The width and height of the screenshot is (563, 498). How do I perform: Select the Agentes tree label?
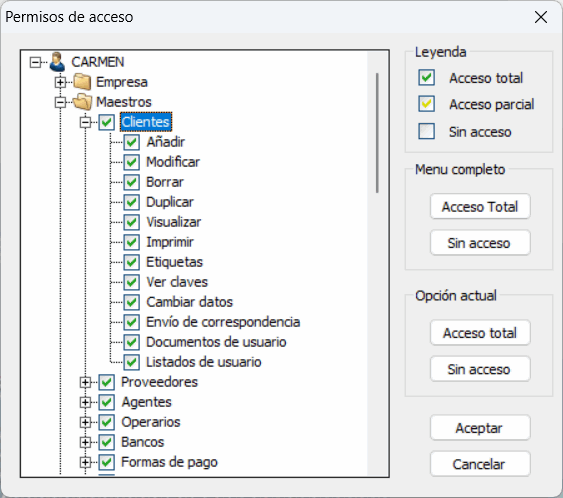(146, 402)
